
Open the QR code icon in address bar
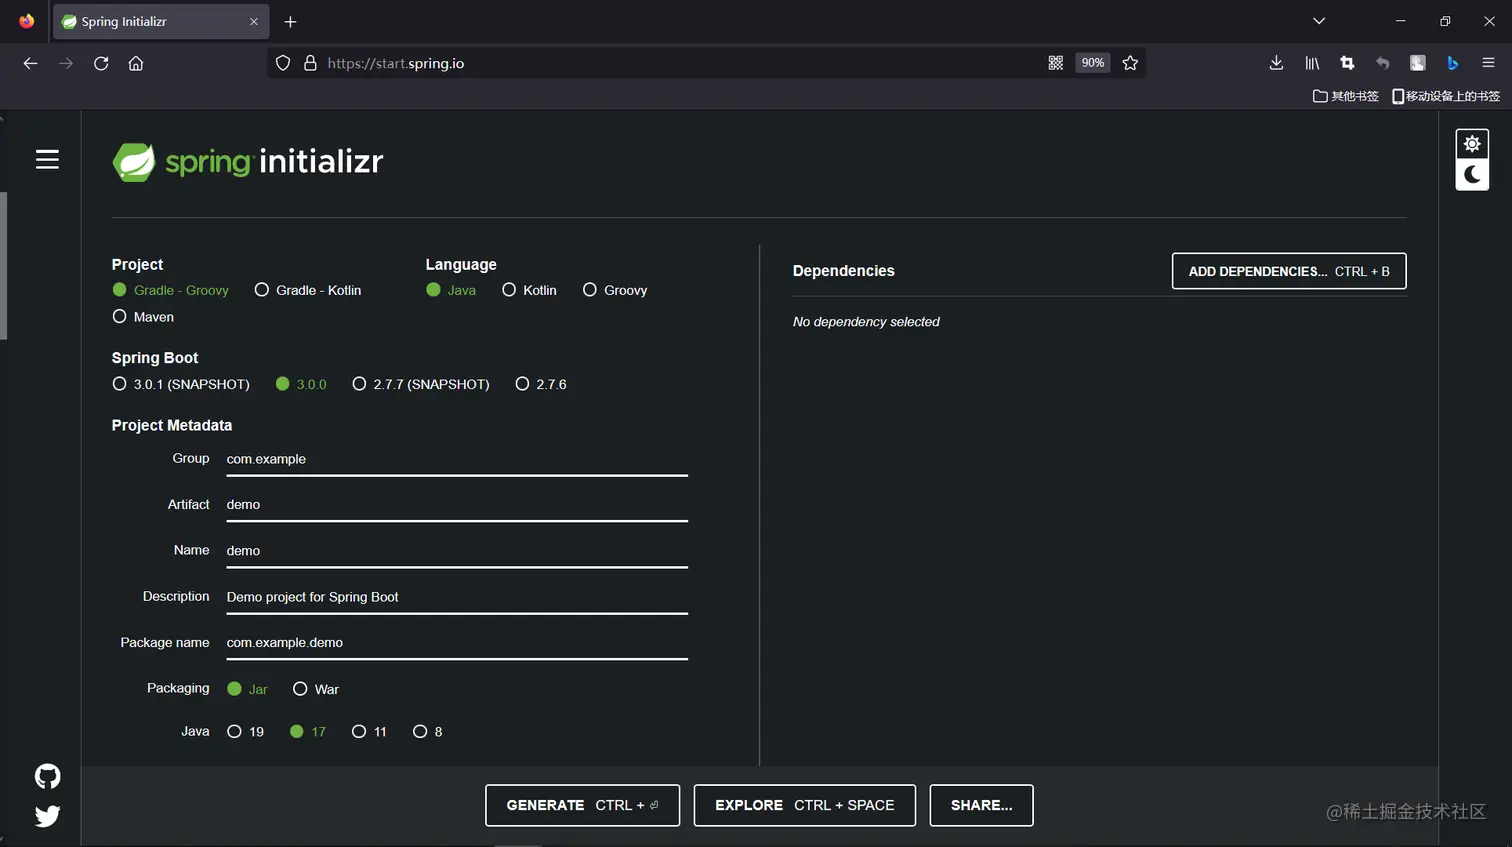tap(1055, 63)
